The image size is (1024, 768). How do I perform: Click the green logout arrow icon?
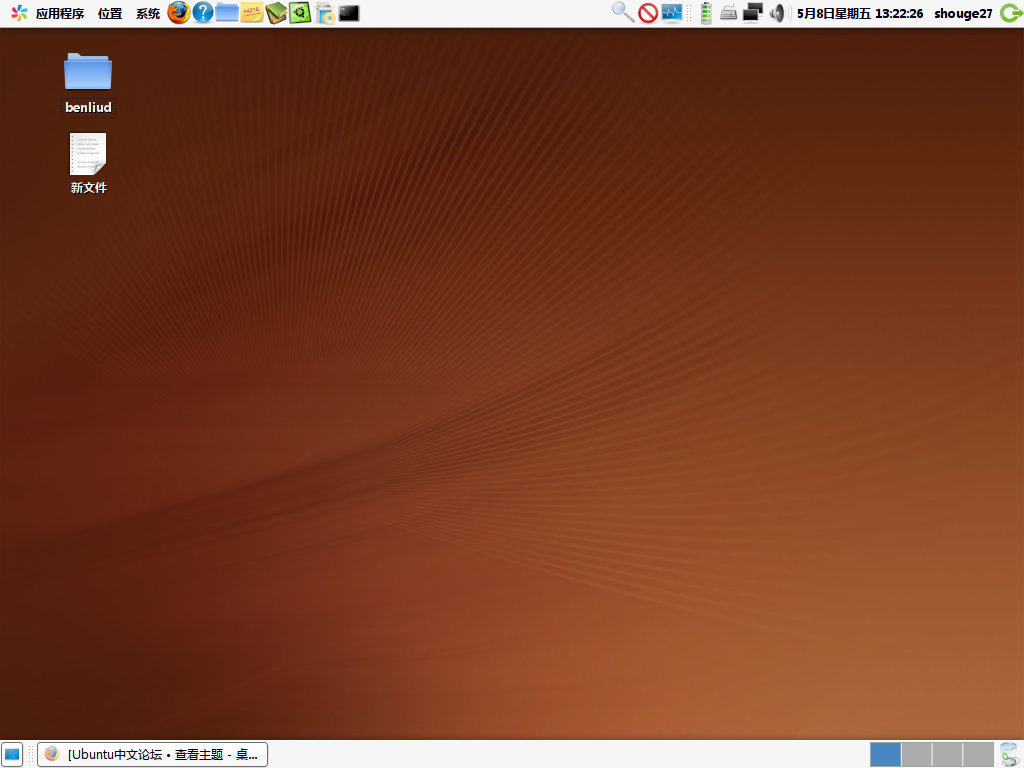pos(1011,13)
